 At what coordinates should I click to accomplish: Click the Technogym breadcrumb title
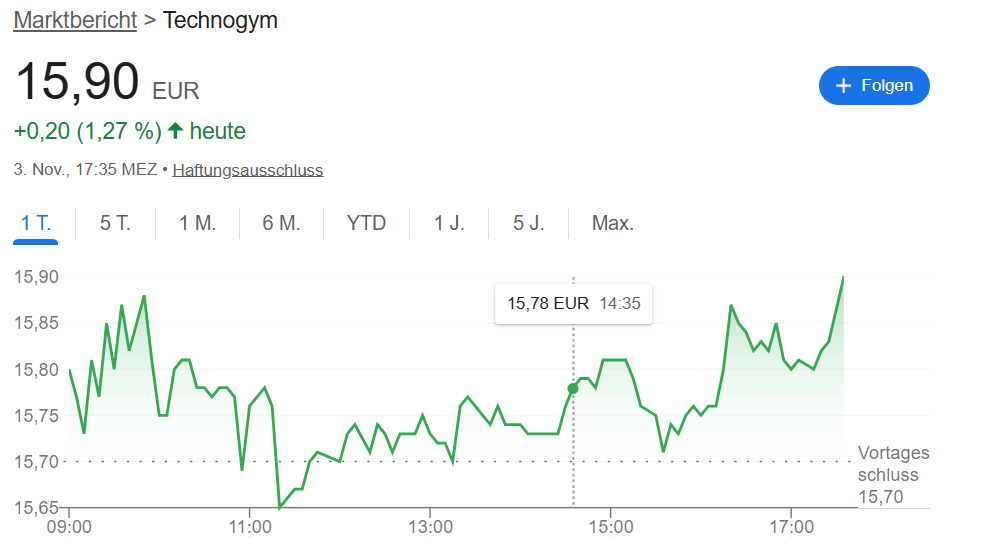pos(220,20)
